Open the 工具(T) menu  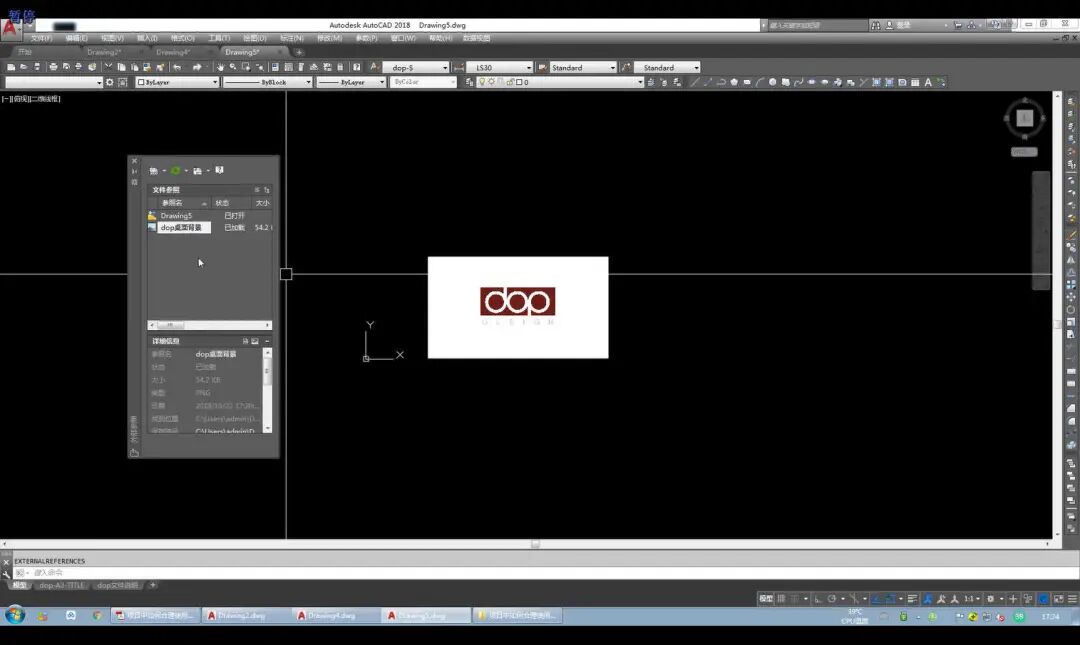219,39
